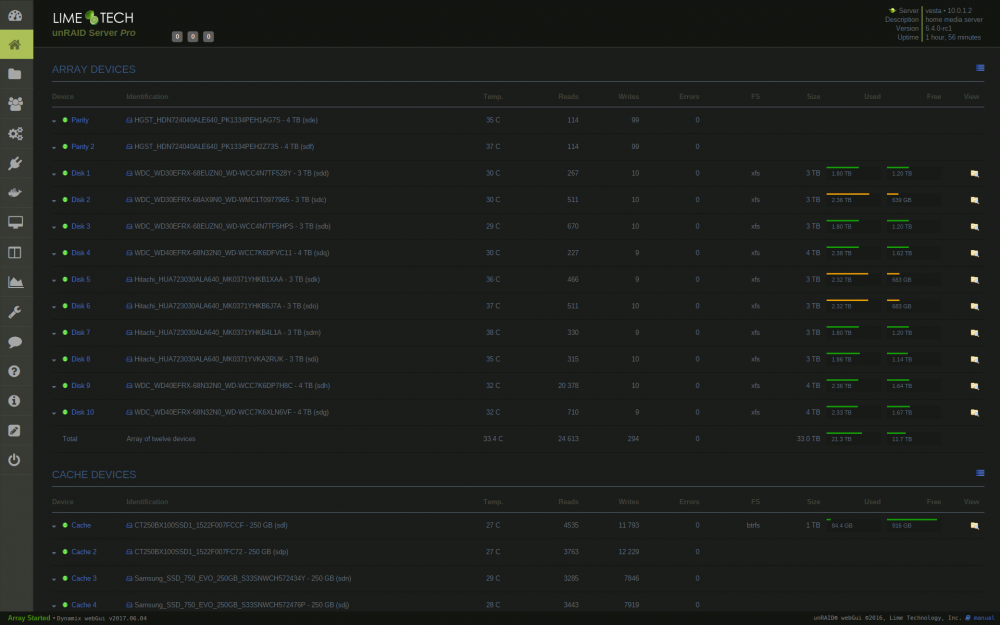Open the Info icon in sidebar
The width and height of the screenshot is (1000, 625).
pos(15,401)
